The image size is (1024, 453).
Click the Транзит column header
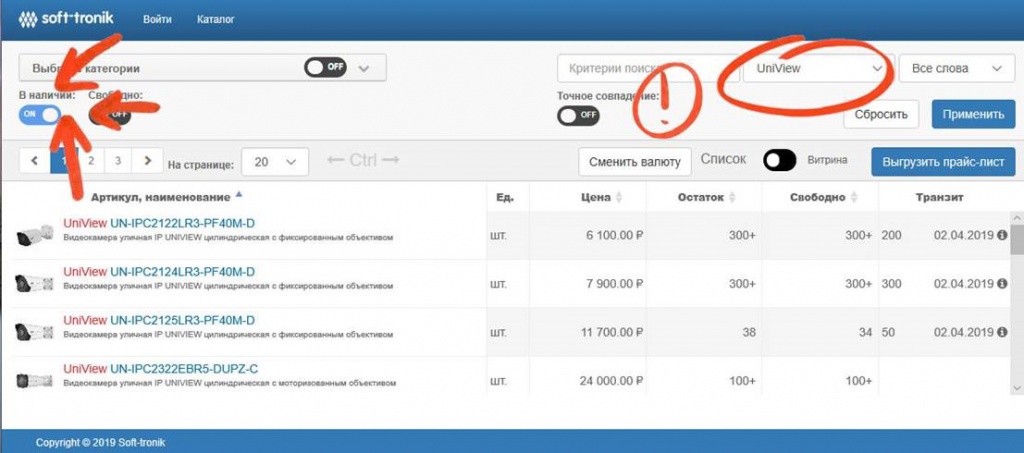click(x=939, y=197)
